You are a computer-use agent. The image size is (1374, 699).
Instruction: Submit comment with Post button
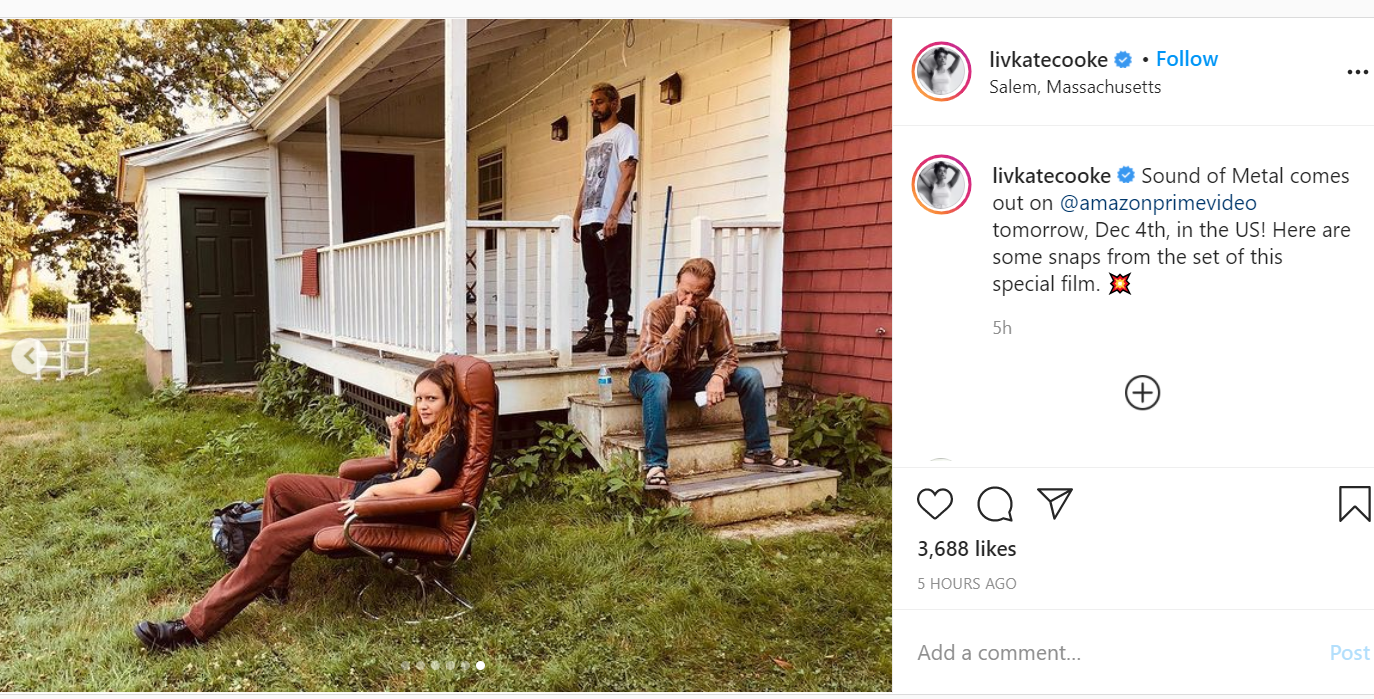1349,653
